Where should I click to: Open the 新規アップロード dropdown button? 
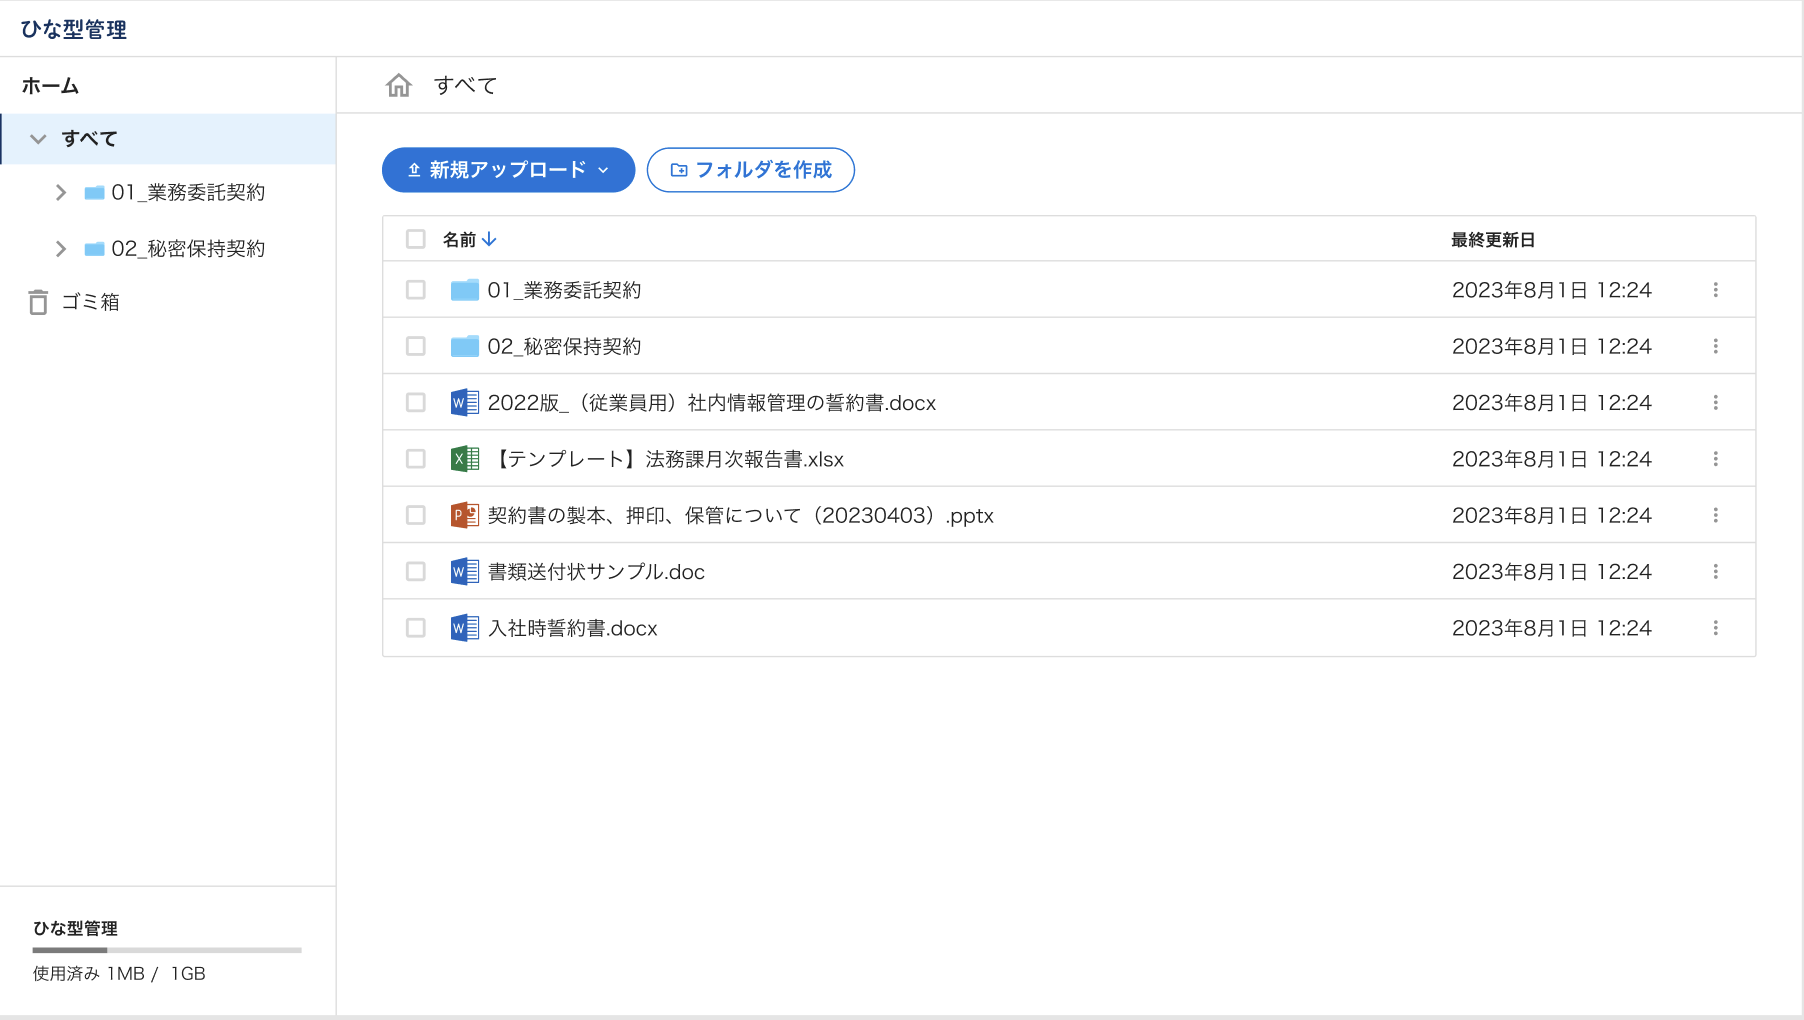[x=508, y=170]
